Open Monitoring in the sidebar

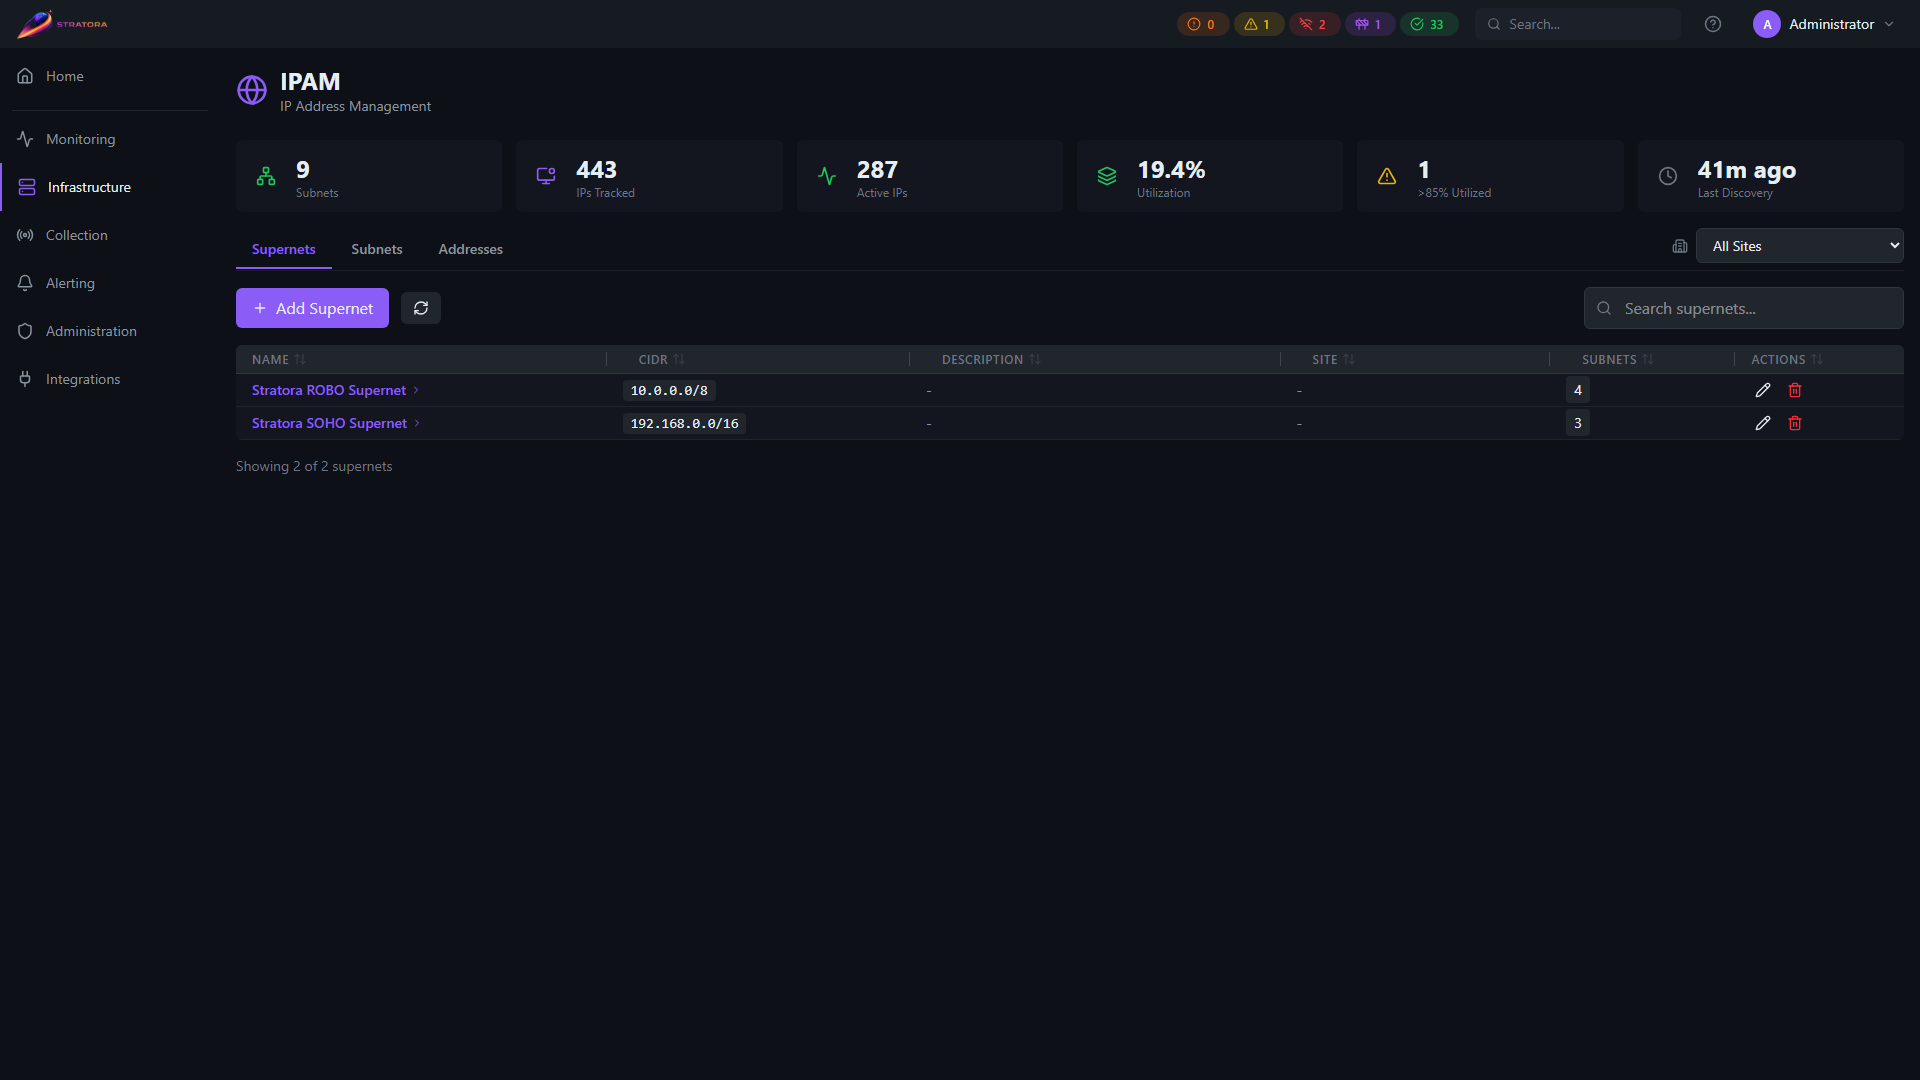80,139
